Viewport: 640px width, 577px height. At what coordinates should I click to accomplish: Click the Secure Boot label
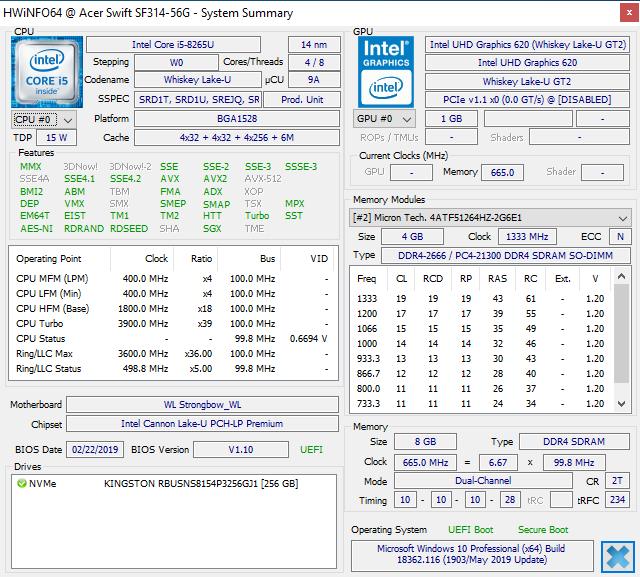[542, 530]
